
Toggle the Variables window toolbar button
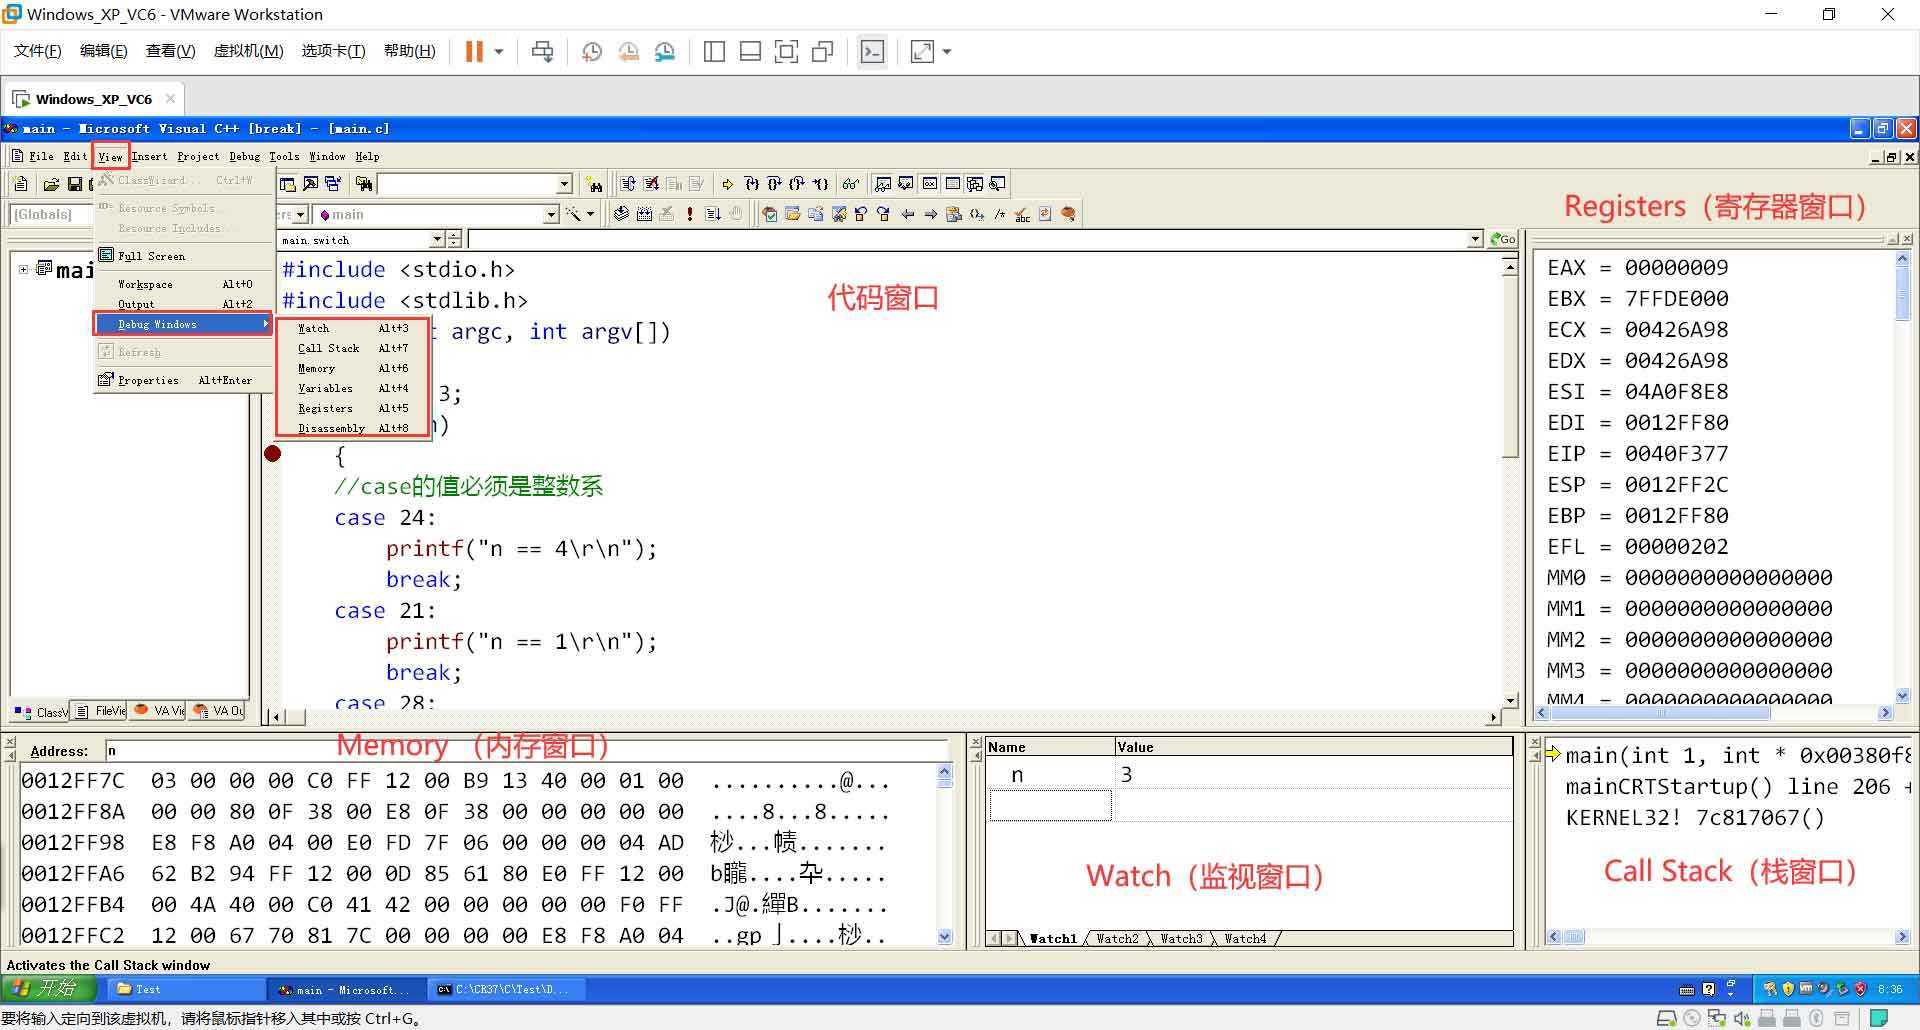coord(905,184)
